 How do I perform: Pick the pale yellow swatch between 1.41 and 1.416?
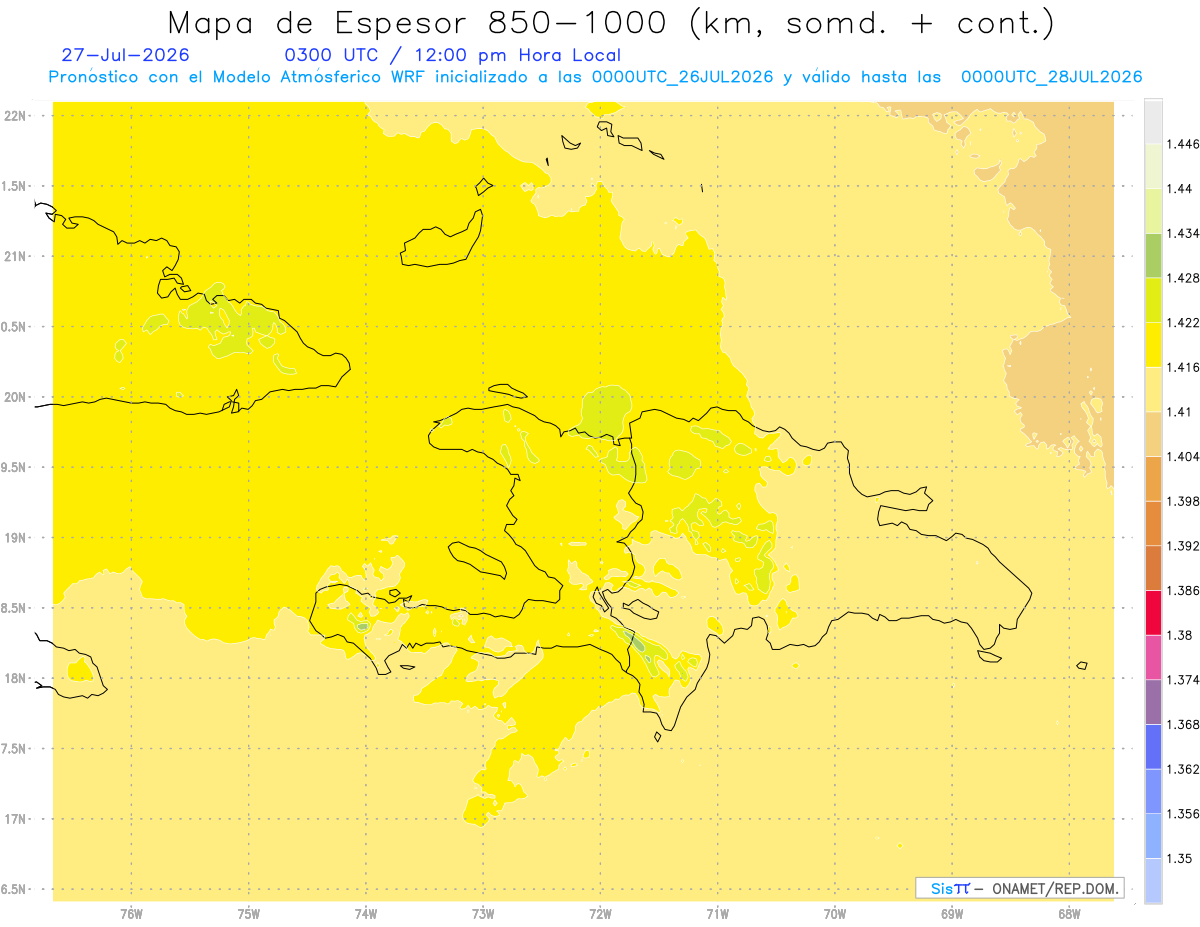(x=1153, y=389)
